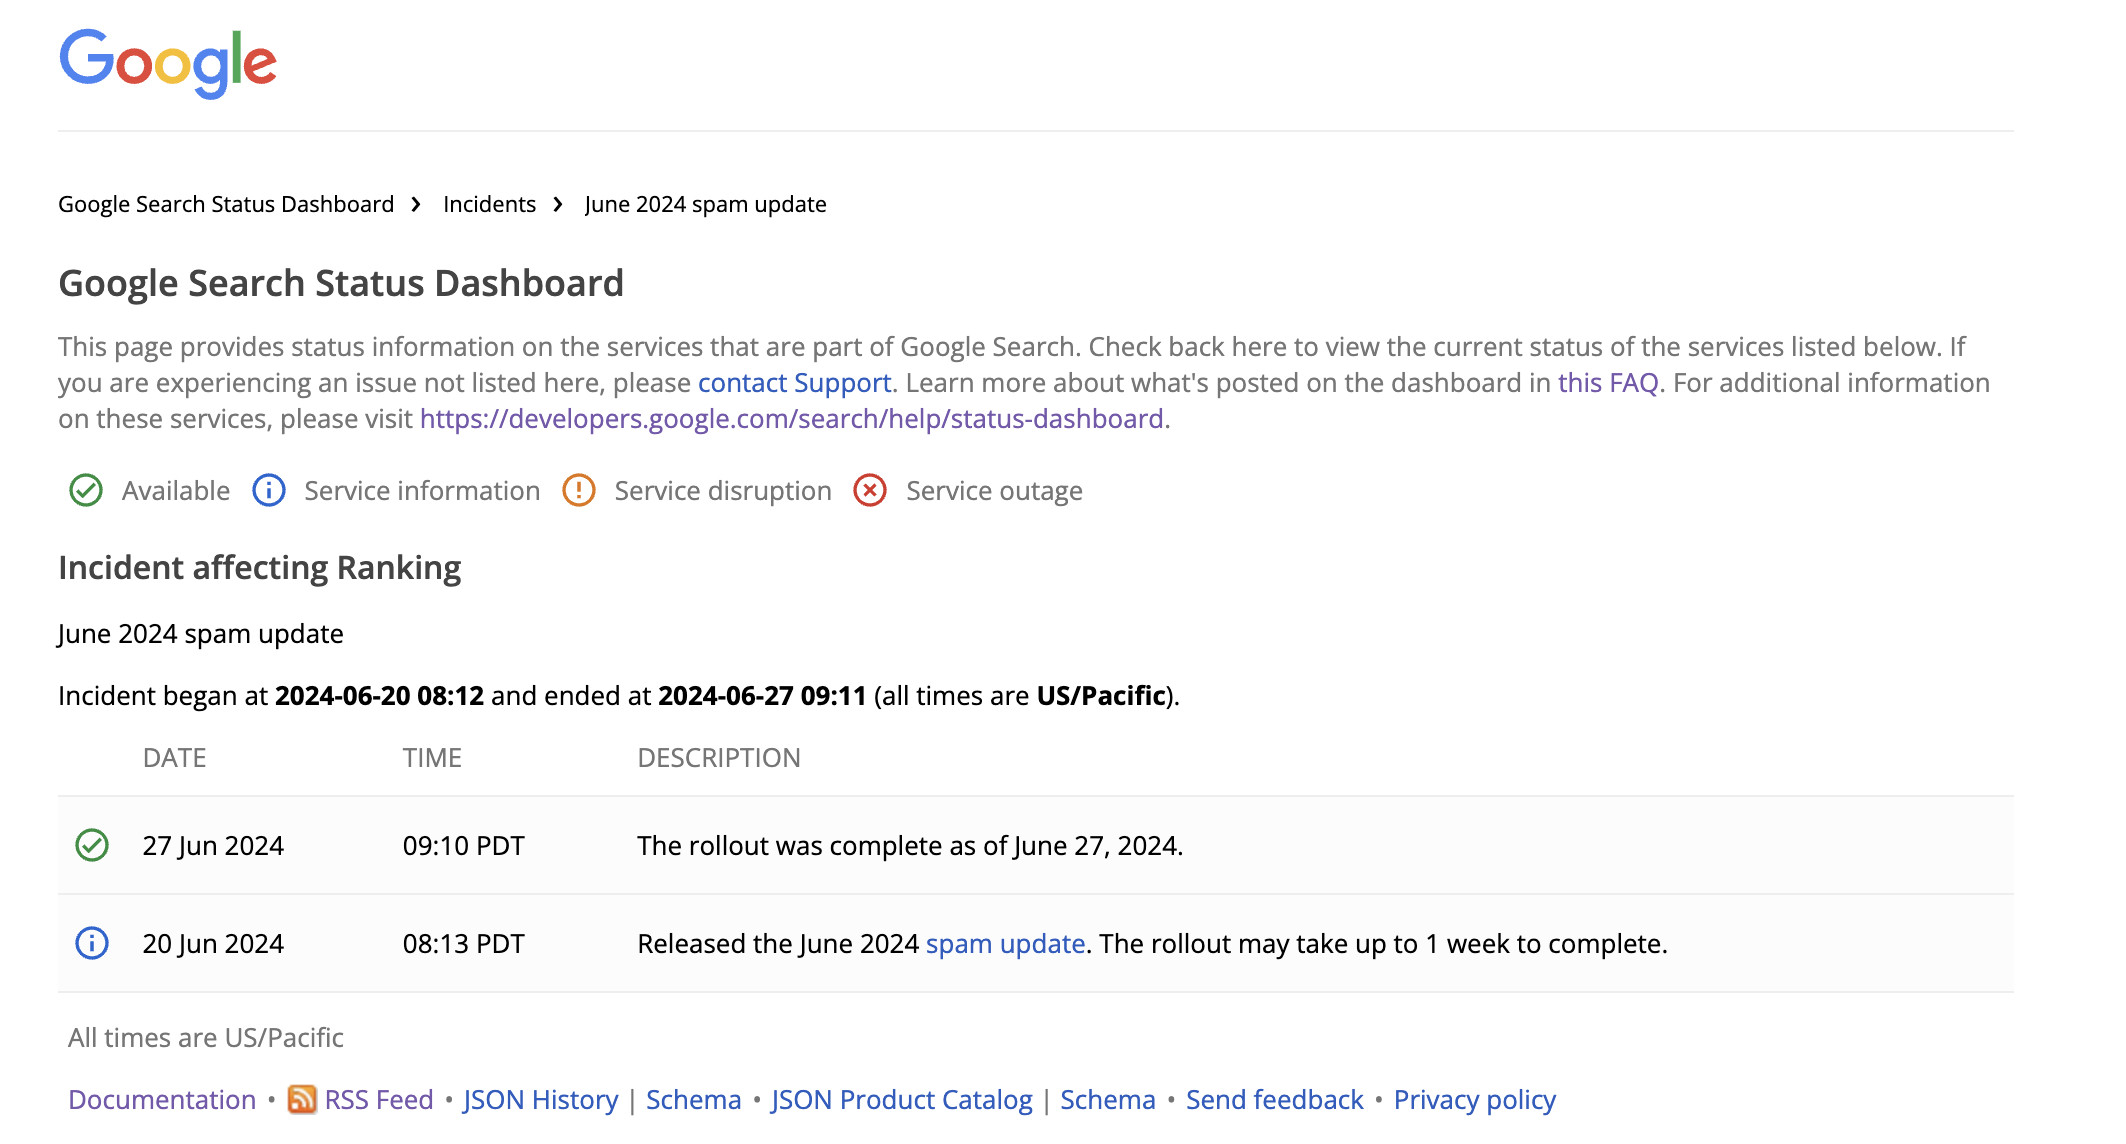Image resolution: width=2126 pixels, height=1144 pixels.
Task: Click the chevron after Incidents breadcrumb
Action: (557, 203)
